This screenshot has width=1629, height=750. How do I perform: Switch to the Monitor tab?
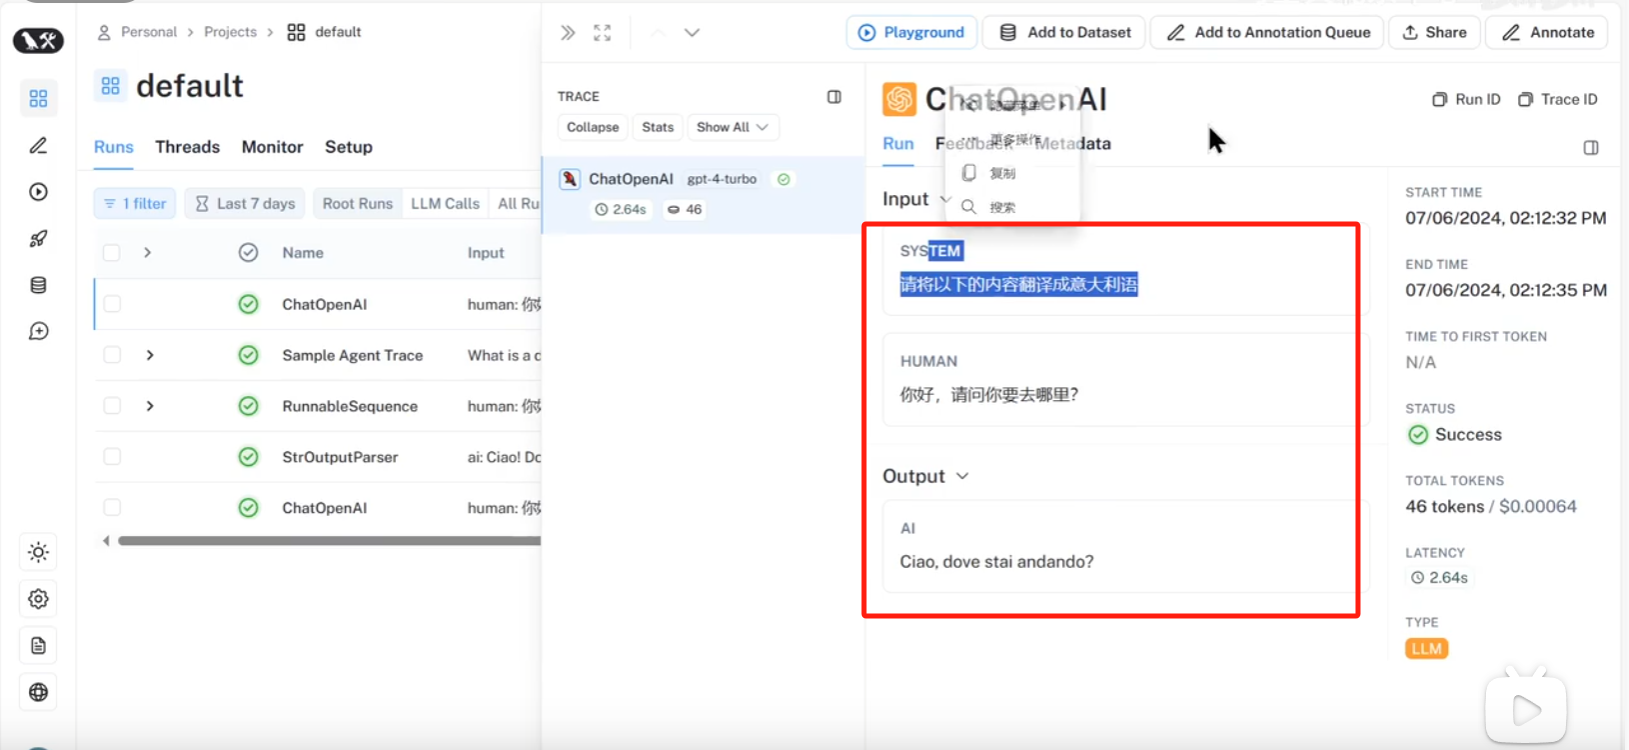[x=272, y=147]
